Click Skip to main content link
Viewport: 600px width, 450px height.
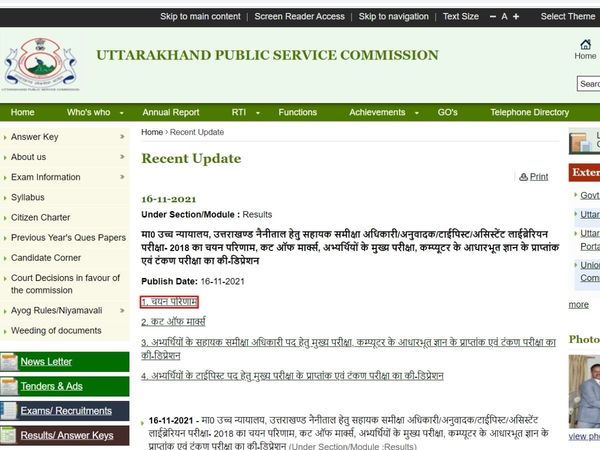click(200, 16)
